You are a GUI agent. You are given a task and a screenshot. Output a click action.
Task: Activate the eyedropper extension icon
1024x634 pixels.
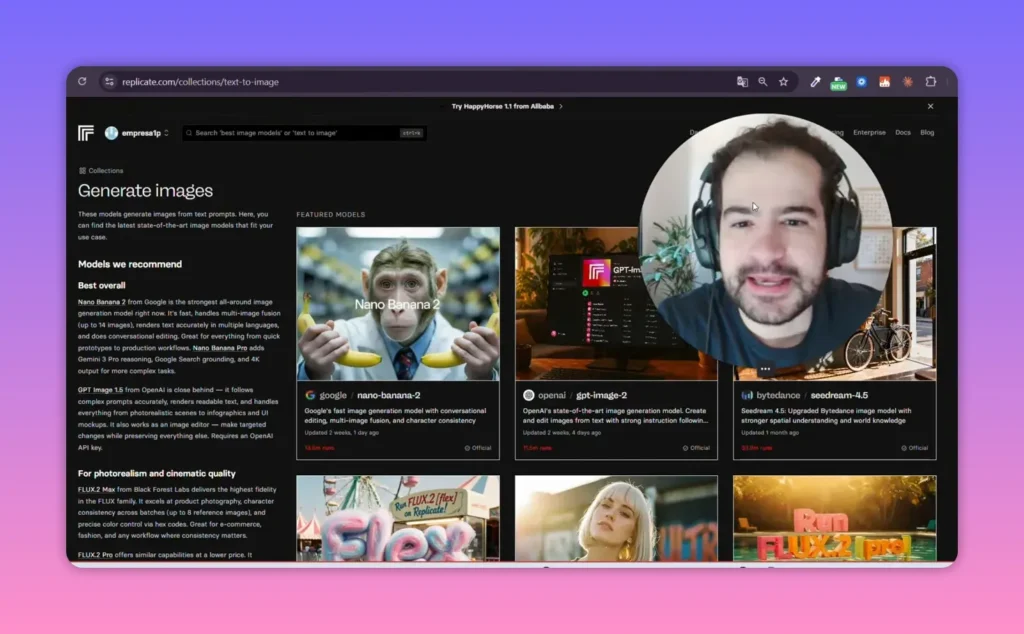[x=815, y=82]
